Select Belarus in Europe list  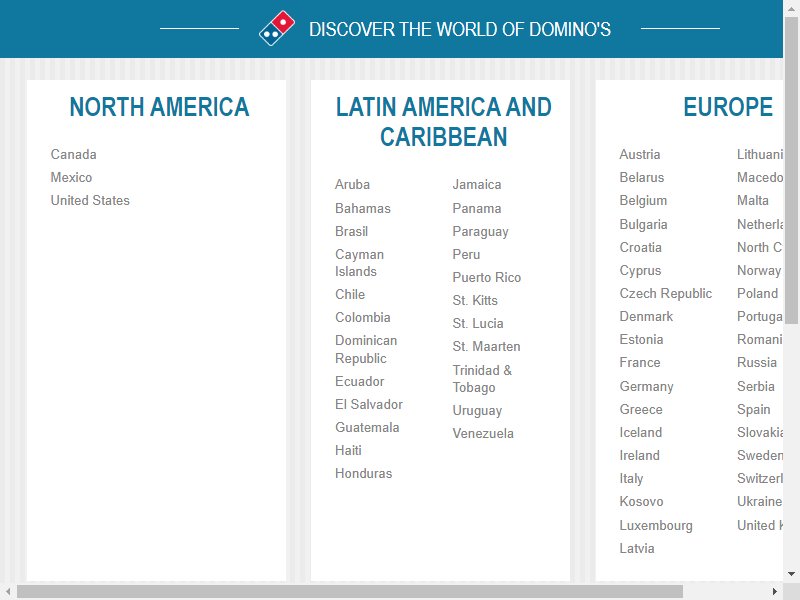(642, 177)
